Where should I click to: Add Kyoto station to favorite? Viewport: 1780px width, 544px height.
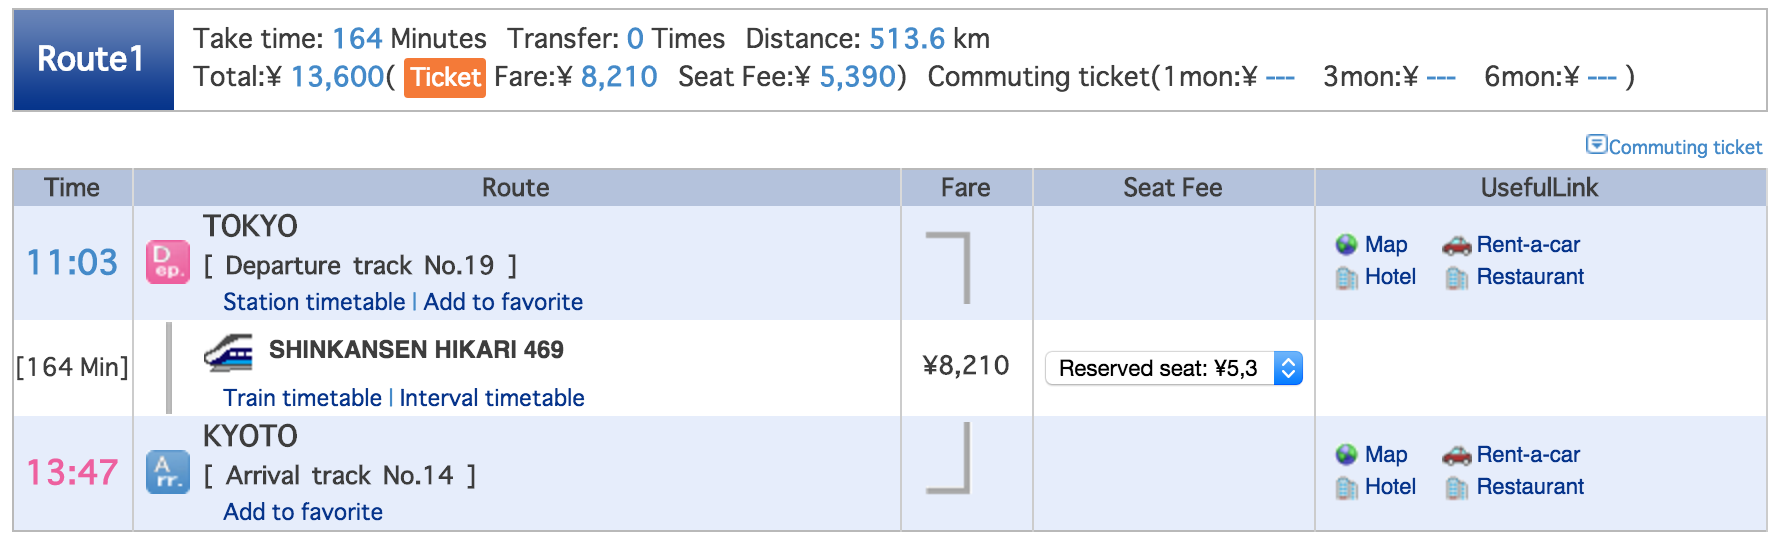click(x=303, y=512)
